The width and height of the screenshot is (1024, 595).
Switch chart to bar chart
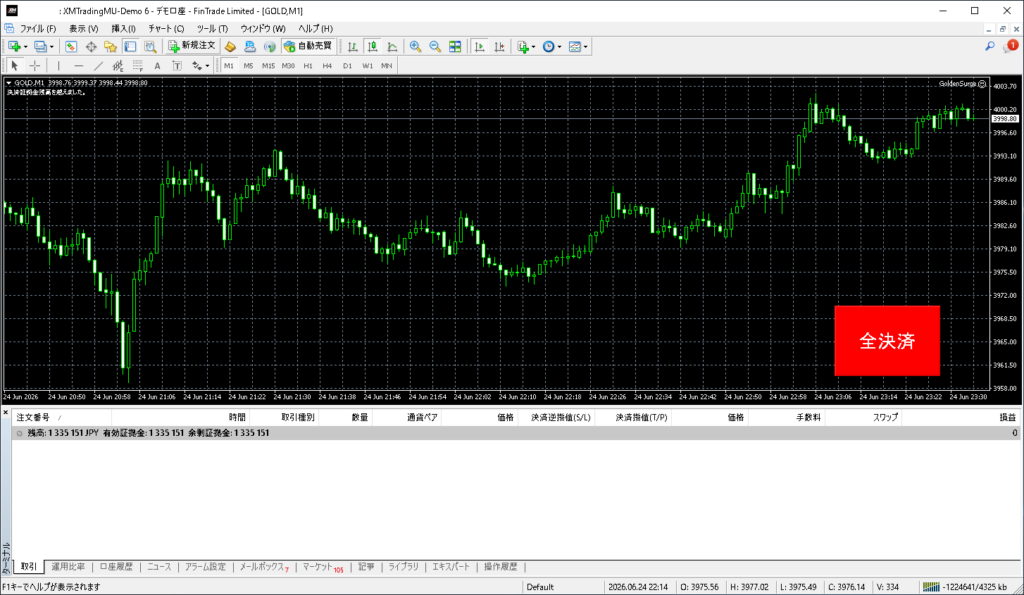pos(353,46)
